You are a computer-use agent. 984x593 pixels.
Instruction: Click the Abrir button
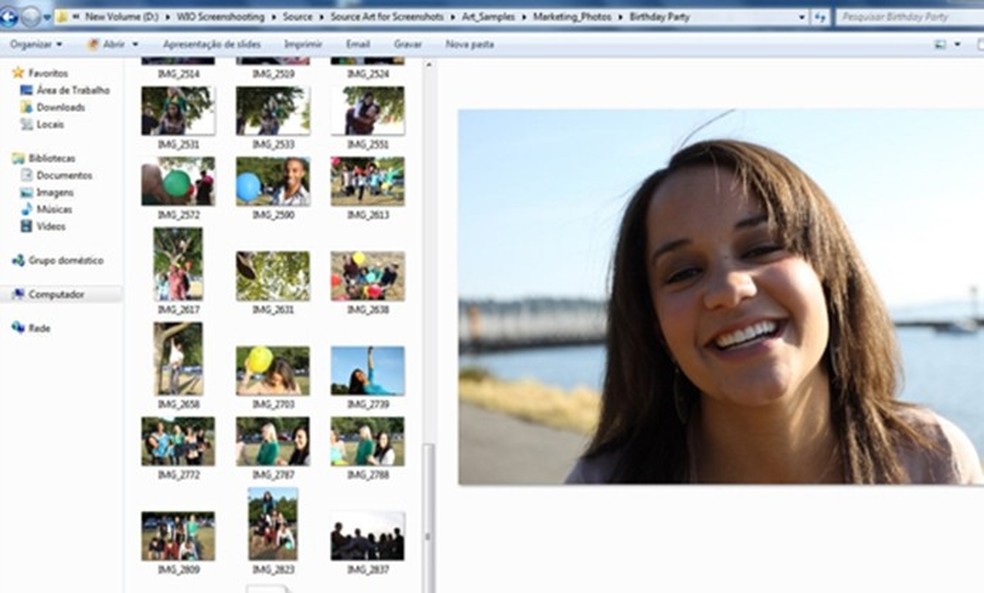[x=106, y=45]
